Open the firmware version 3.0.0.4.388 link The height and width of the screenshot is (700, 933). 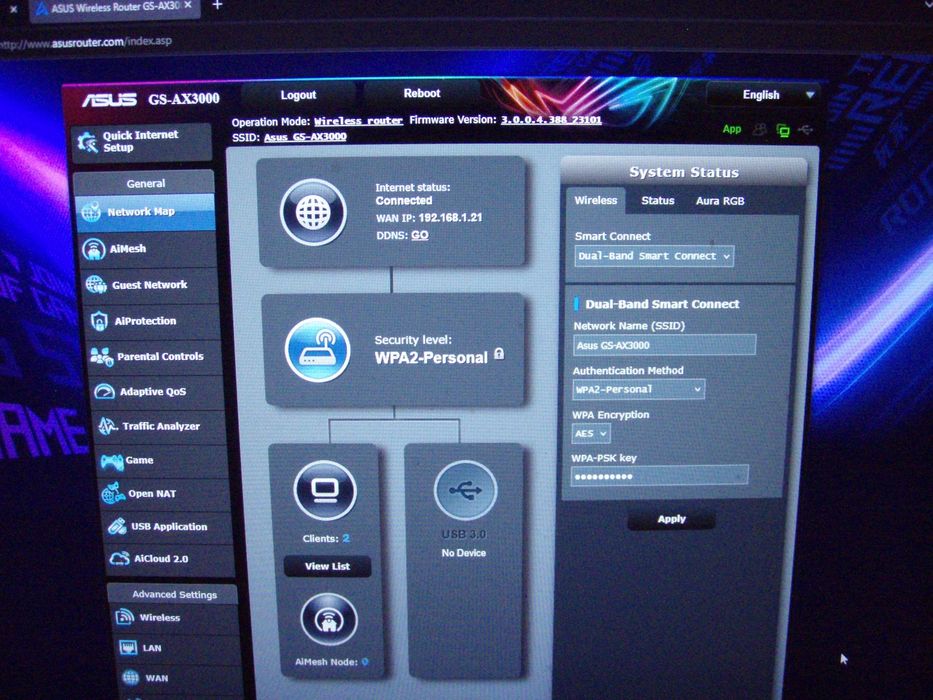click(x=551, y=120)
